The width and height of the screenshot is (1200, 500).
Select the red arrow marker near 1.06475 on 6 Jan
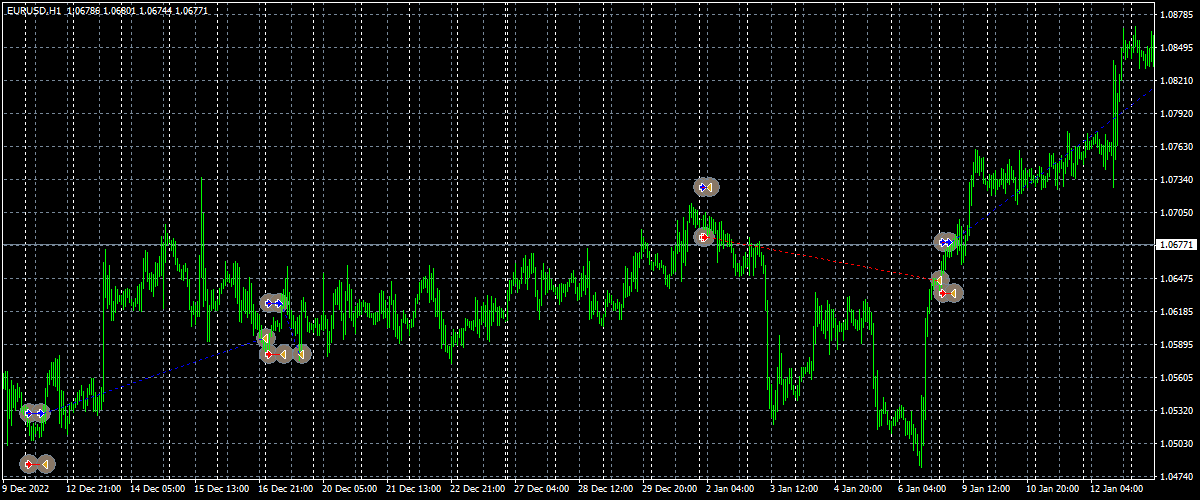[943, 293]
